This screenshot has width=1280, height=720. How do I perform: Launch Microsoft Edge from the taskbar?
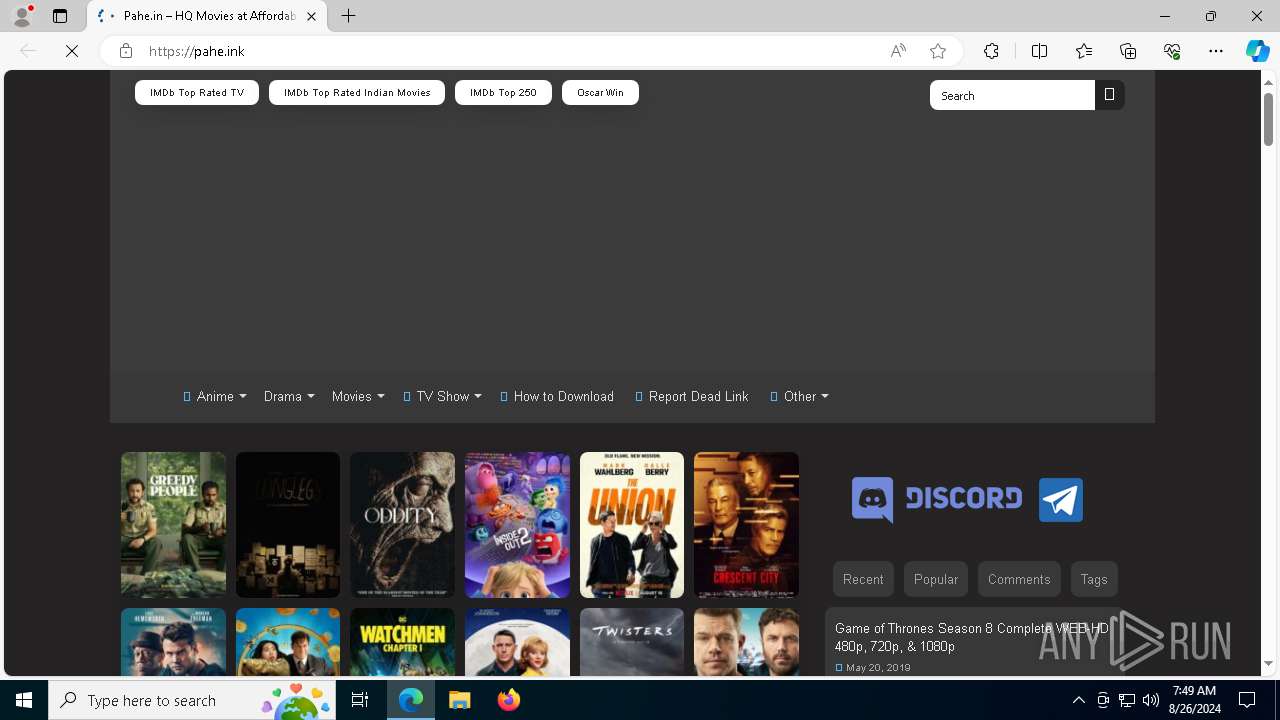point(411,700)
